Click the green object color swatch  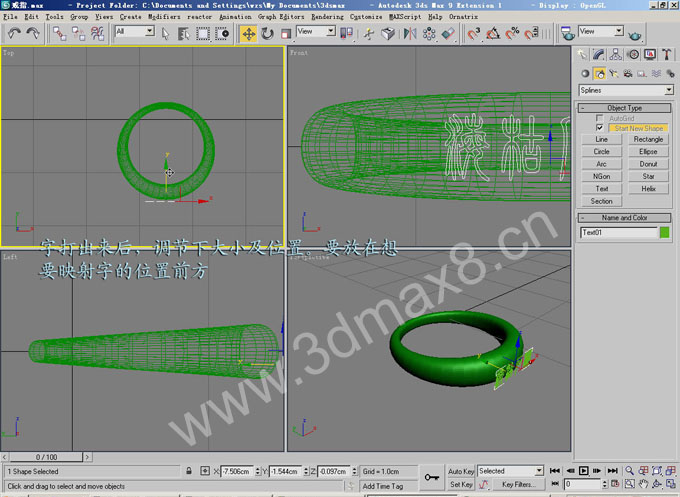click(664, 232)
